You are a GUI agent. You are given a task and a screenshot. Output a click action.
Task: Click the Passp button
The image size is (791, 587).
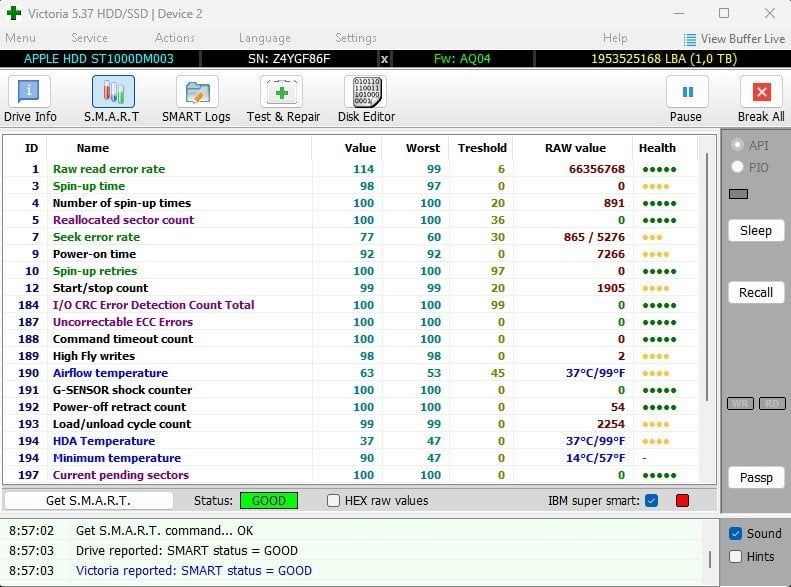tap(756, 478)
